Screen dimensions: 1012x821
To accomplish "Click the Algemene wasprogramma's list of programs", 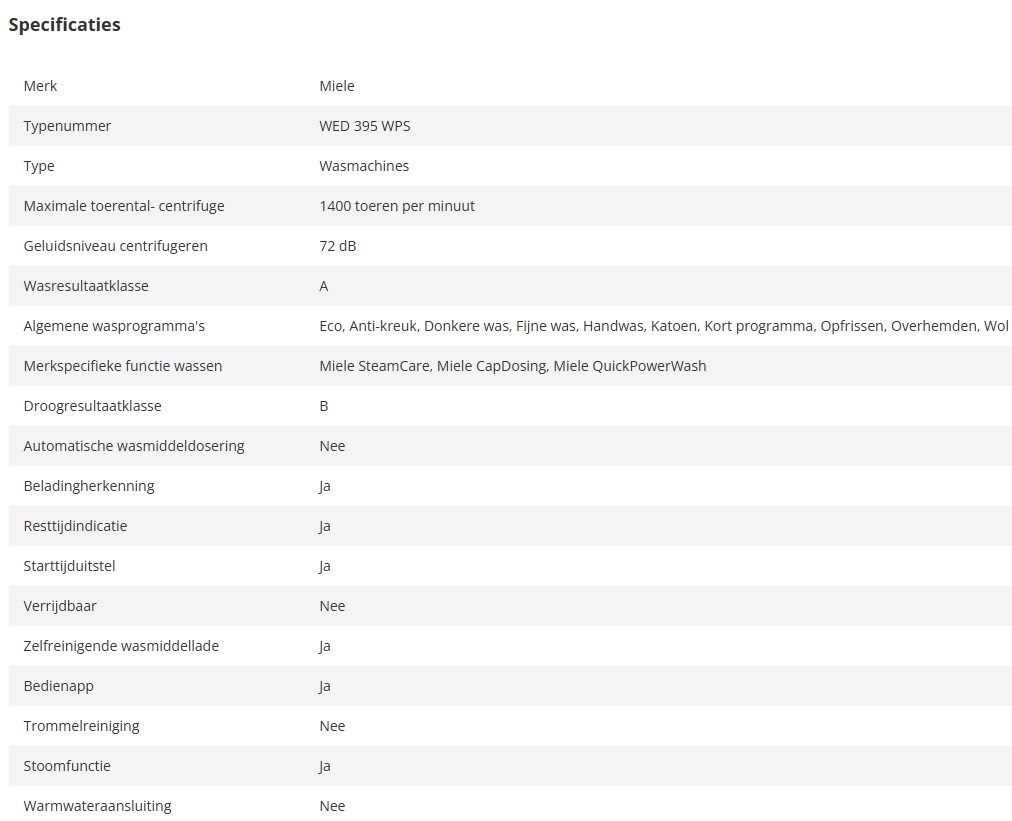I will point(664,326).
